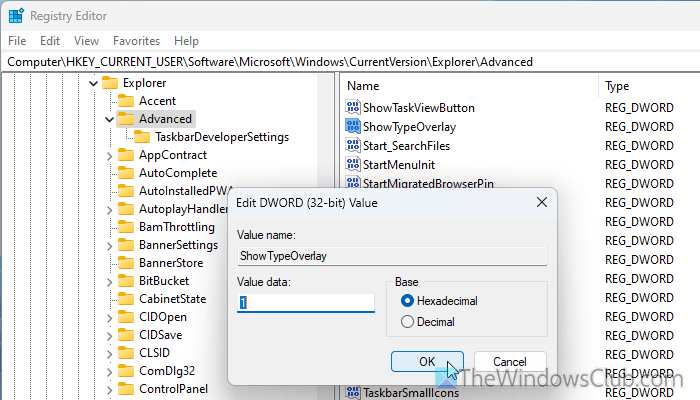This screenshot has width=700, height=400.
Task: Collapse the Advanced tree node
Action: coord(109,119)
